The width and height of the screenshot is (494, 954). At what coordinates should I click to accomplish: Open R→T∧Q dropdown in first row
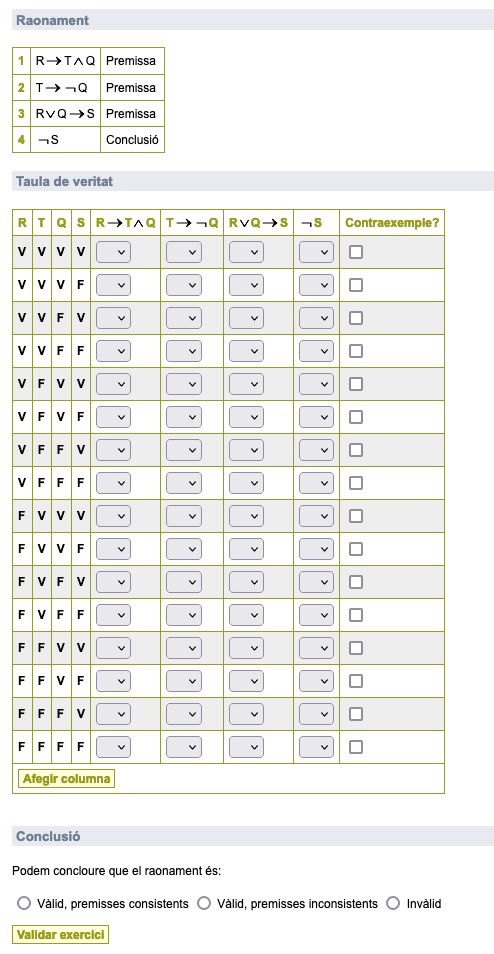pos(113,252)
